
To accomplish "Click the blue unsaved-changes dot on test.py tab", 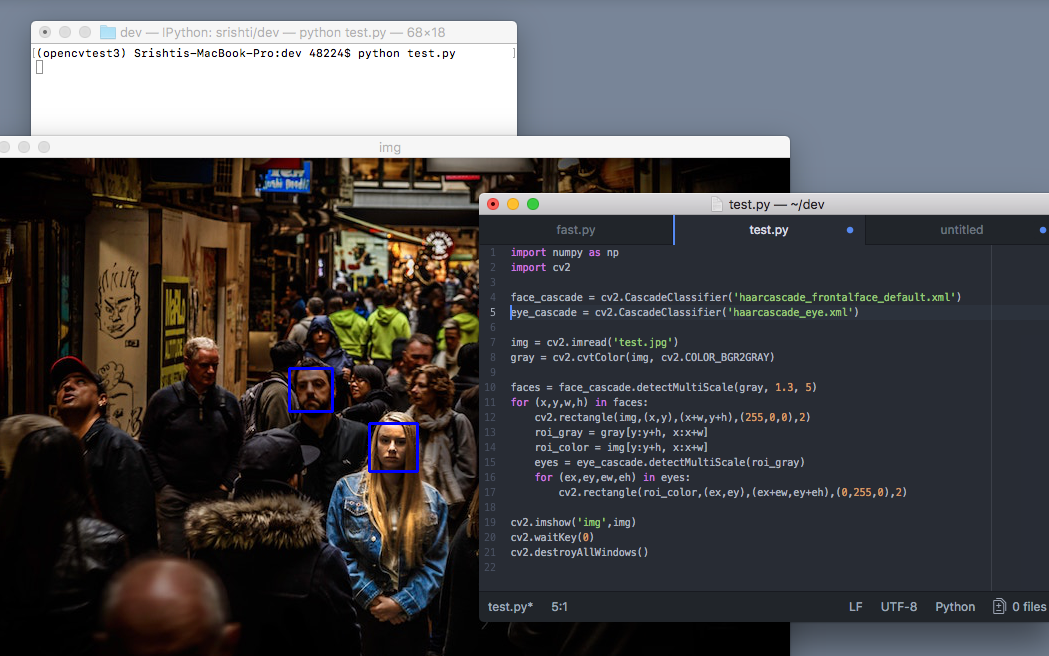I will pos(849,230).
